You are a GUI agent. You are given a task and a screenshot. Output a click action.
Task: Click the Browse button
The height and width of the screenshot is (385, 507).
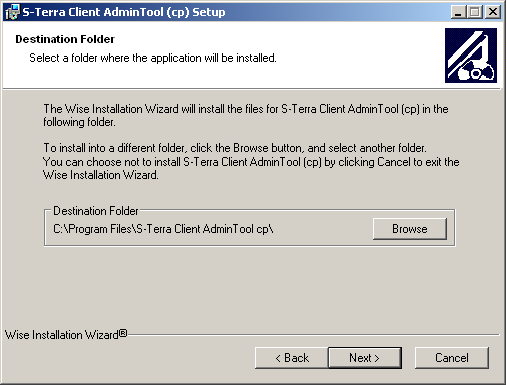click(x=410, y=229)
